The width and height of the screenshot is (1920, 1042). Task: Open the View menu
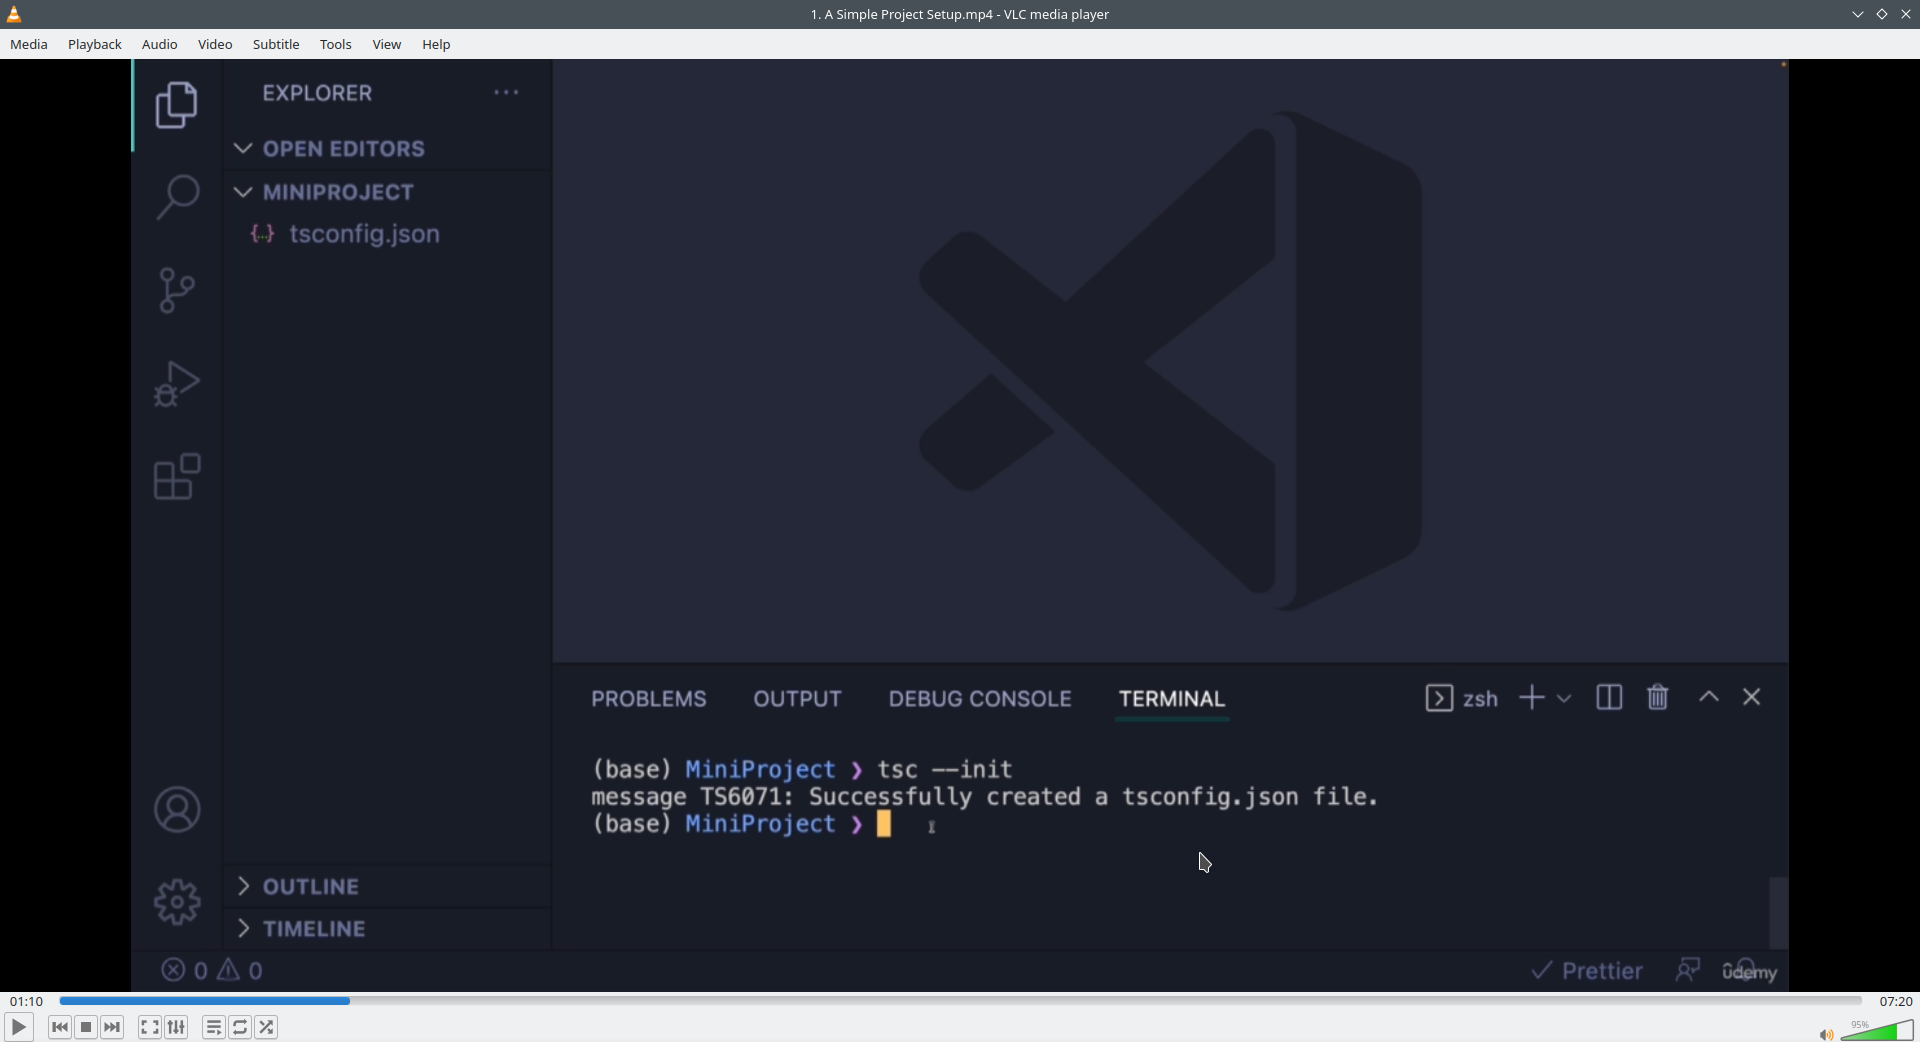click(x=387, y=44)
